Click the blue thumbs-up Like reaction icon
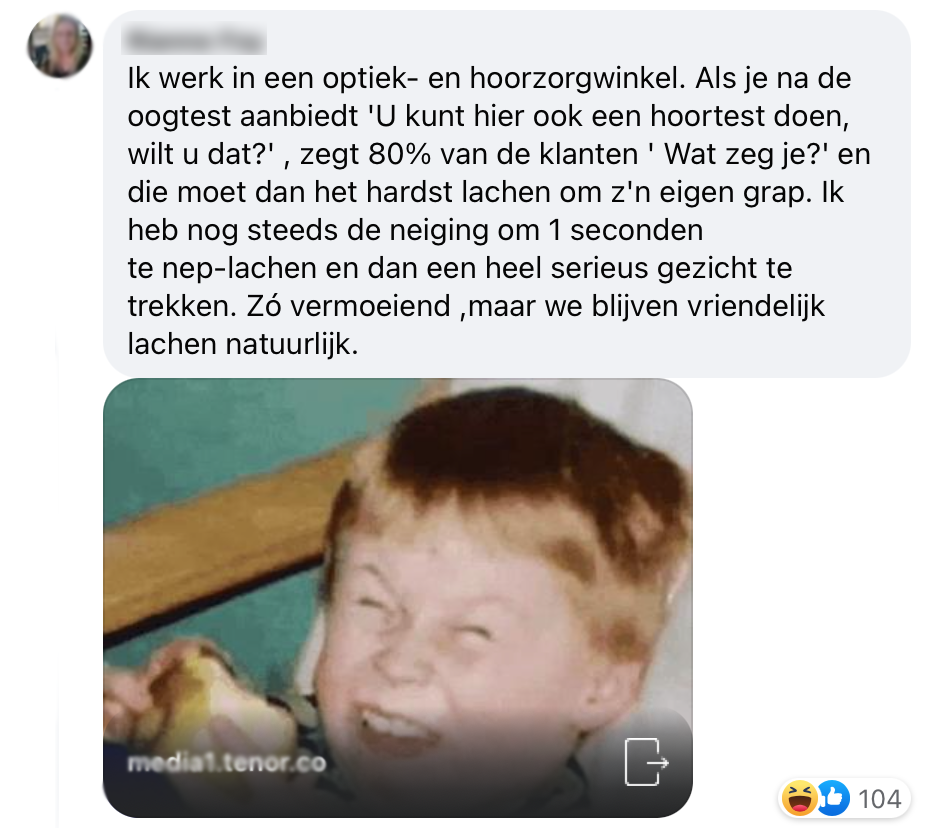The height and width of the screenshot is (828, 940). [834, 799]
